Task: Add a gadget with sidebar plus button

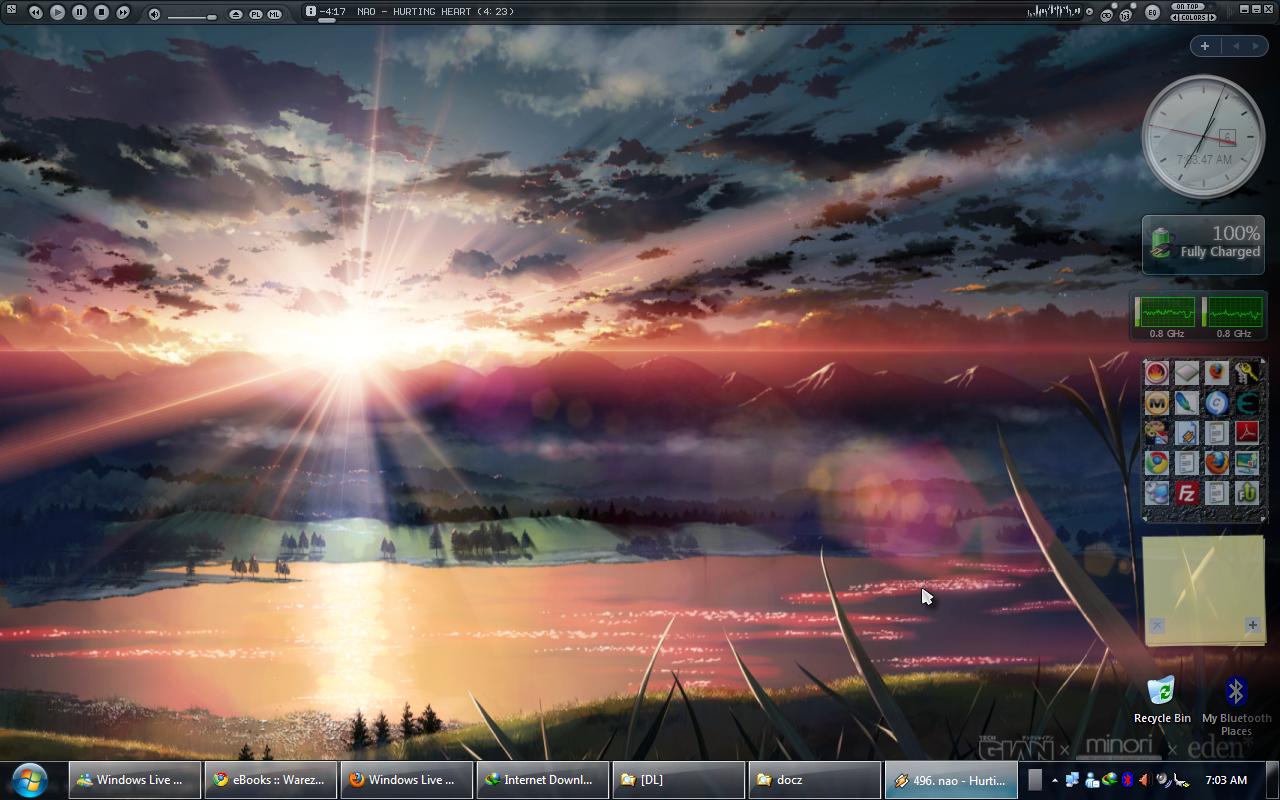Action: [1205, 46]
